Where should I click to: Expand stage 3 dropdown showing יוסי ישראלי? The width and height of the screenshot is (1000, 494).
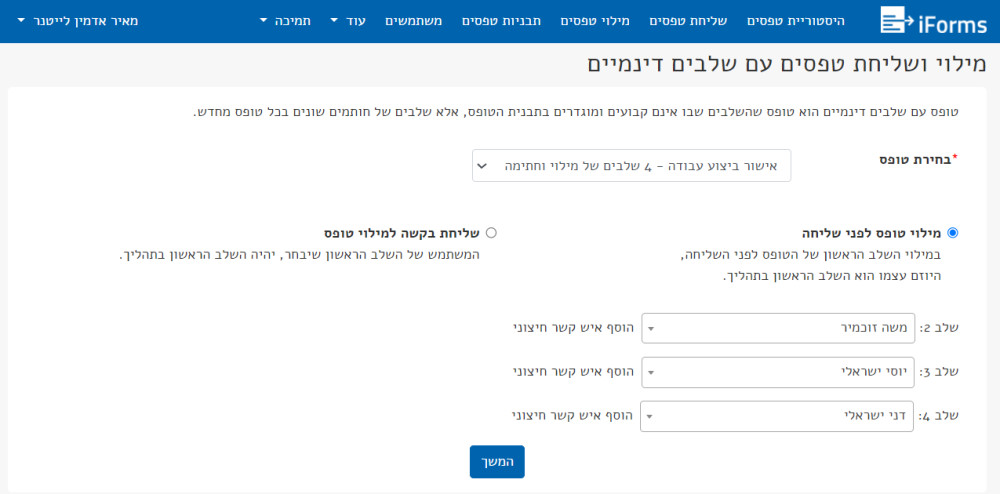pos(778,372)
